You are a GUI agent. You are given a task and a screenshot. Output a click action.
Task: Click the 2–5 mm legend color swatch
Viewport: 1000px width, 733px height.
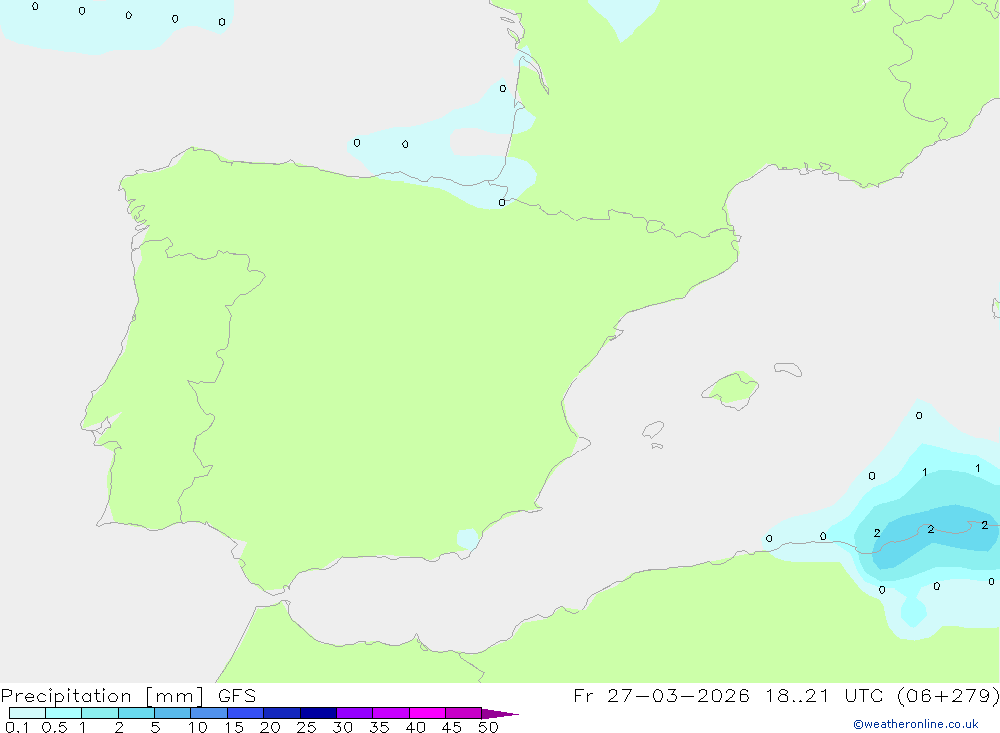coord(136,713)
